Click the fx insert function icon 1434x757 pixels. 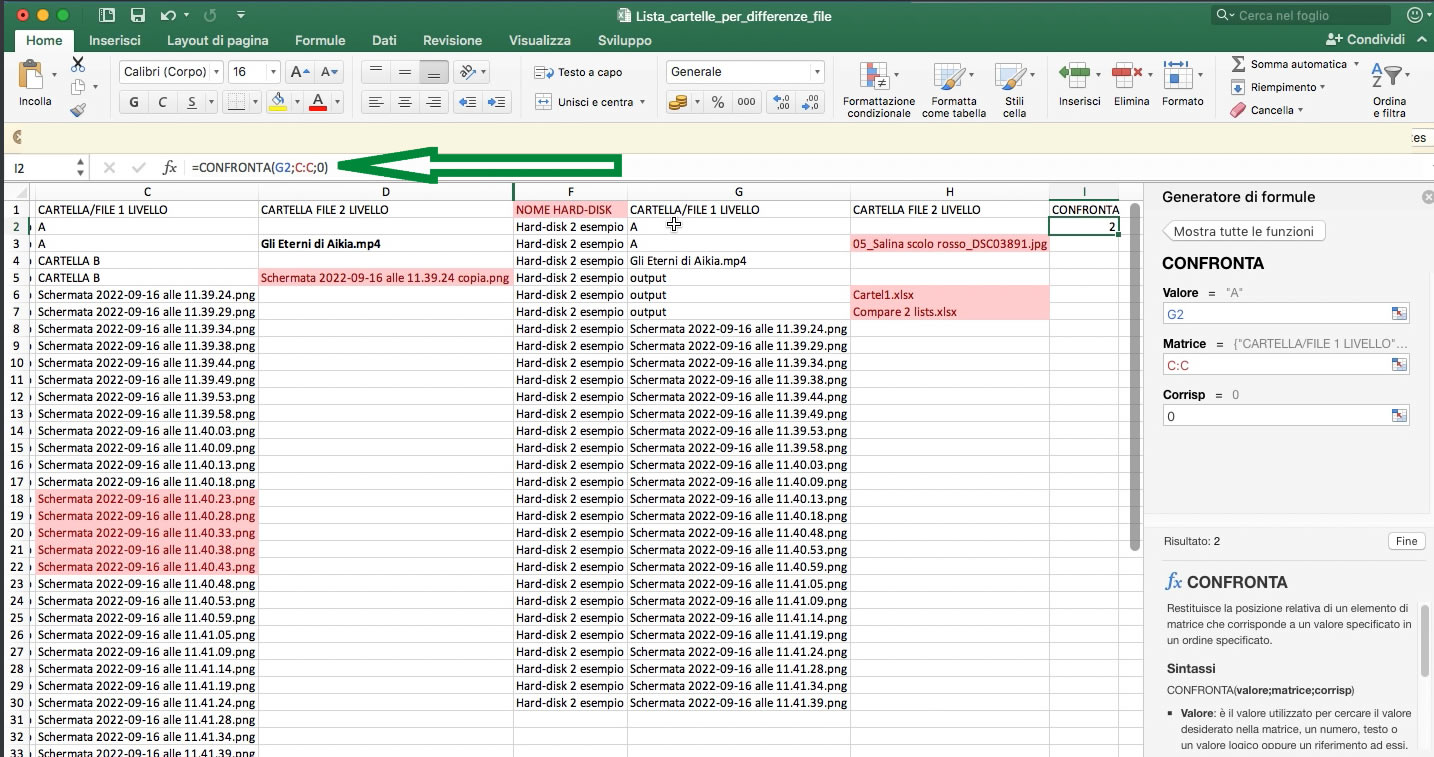(x=170, y=167)
